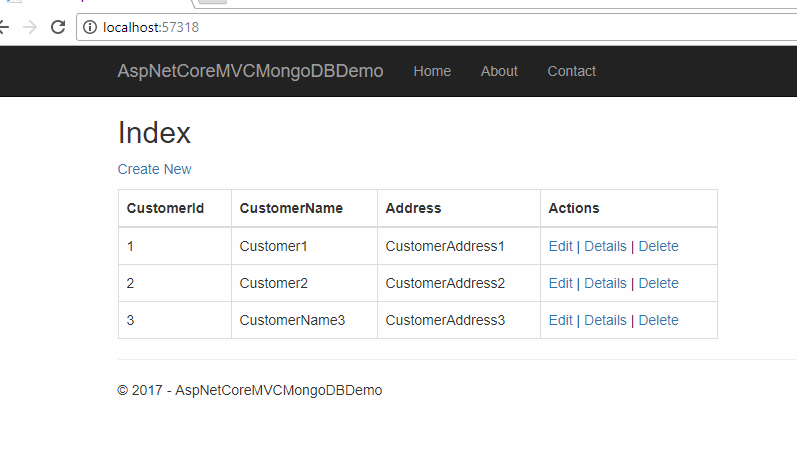Viewport: 797px width, 462px height.
Task: Focus the localhost:57318 address bar
Action: 437,27
